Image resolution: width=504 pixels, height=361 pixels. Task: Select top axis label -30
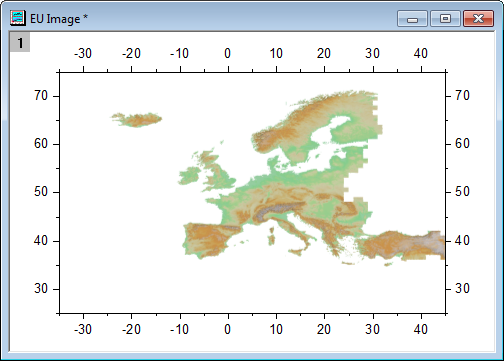coord(83,53)
